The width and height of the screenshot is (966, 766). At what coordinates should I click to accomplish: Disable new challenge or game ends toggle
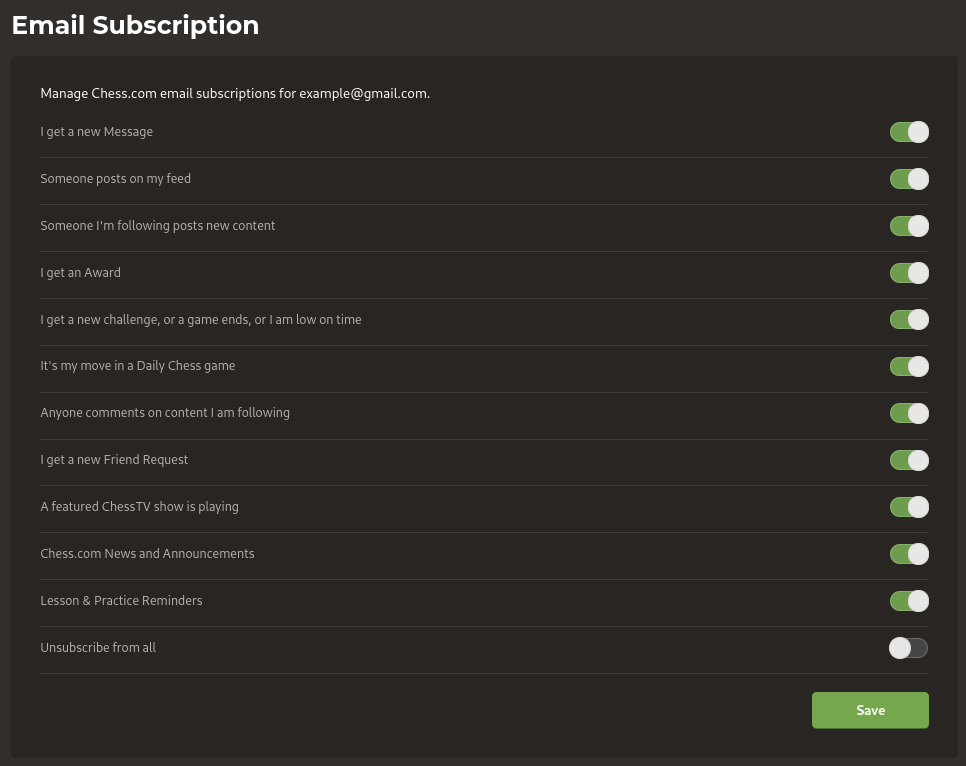(909, 319)
